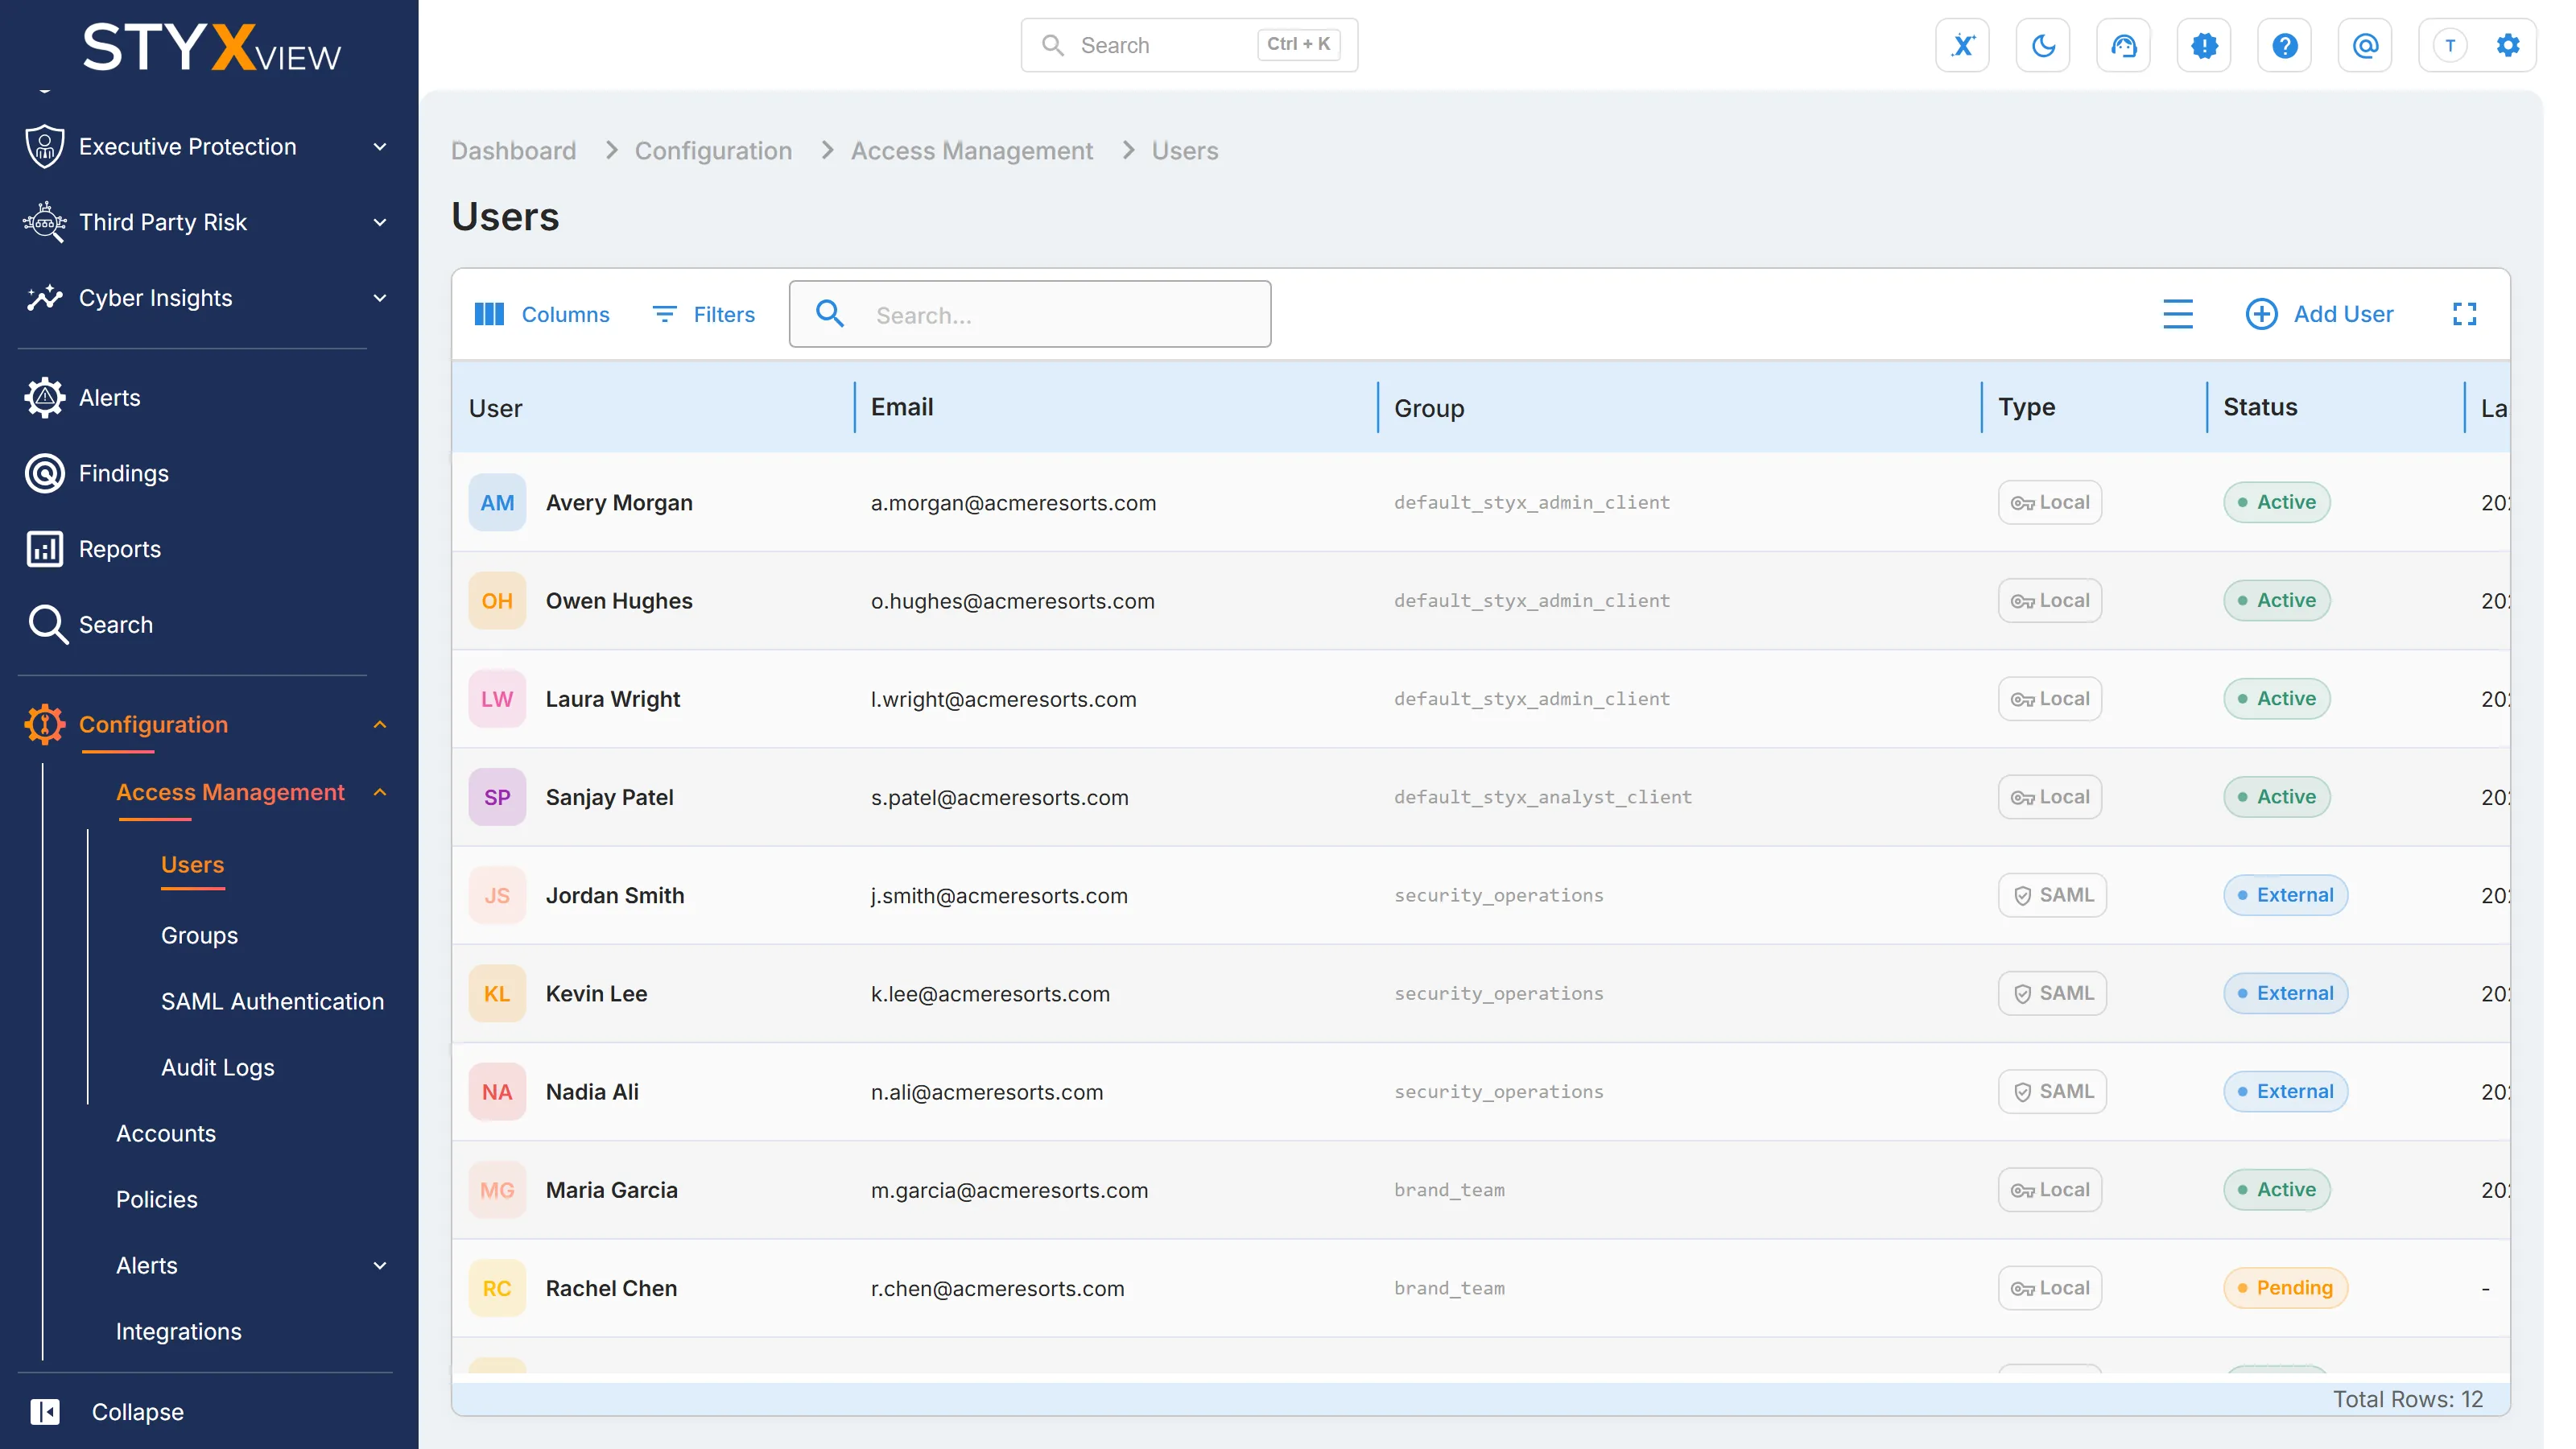The width and height of the screenshot is (2576, 1449).
Task: Select Groups under Access Management
Action: coord(199,935)
